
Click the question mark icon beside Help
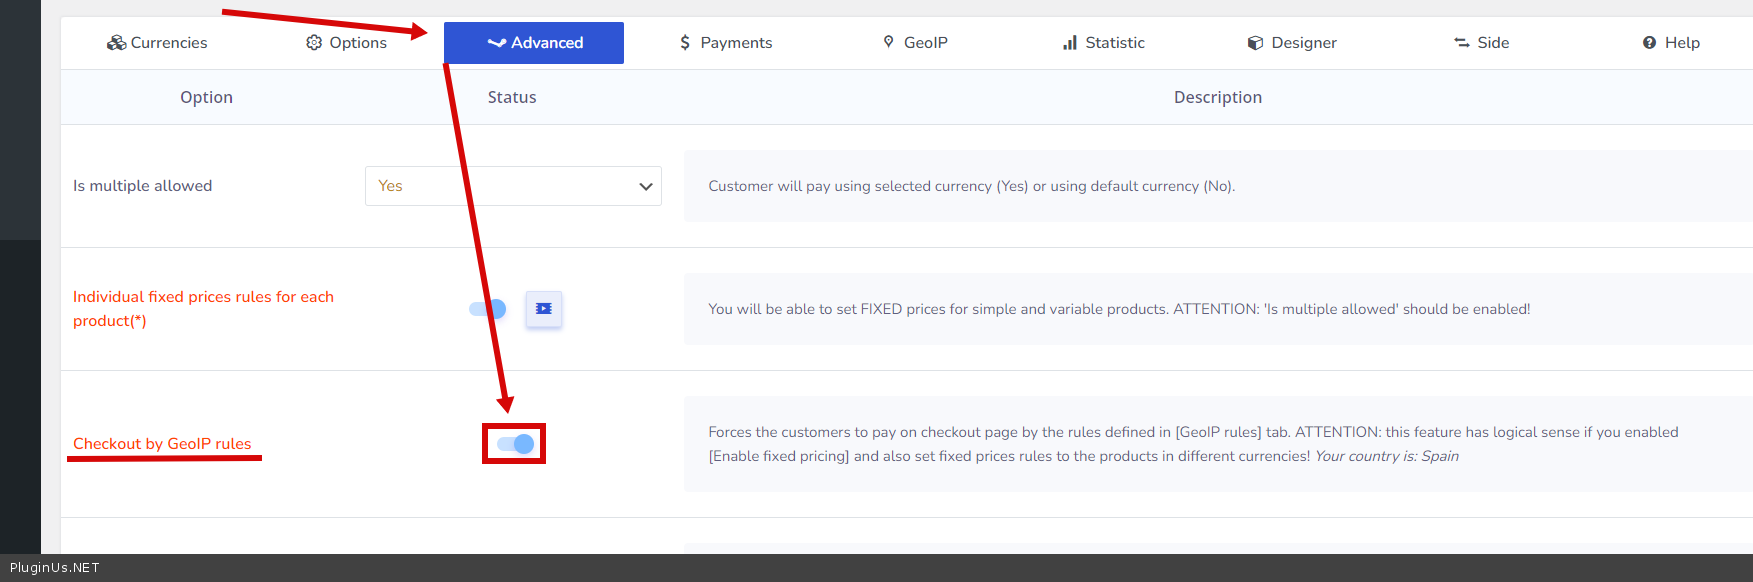pyautogui.click(x=1649, y=43)
